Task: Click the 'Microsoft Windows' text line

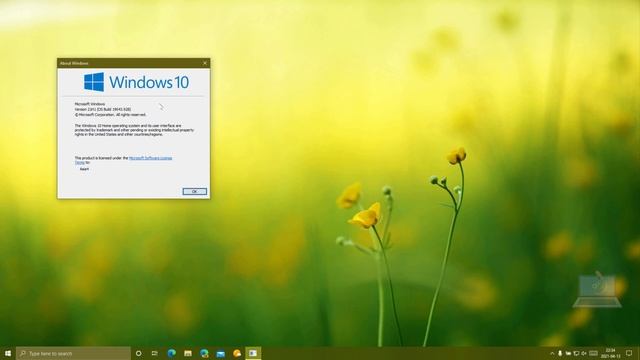Action: [90, 104]
